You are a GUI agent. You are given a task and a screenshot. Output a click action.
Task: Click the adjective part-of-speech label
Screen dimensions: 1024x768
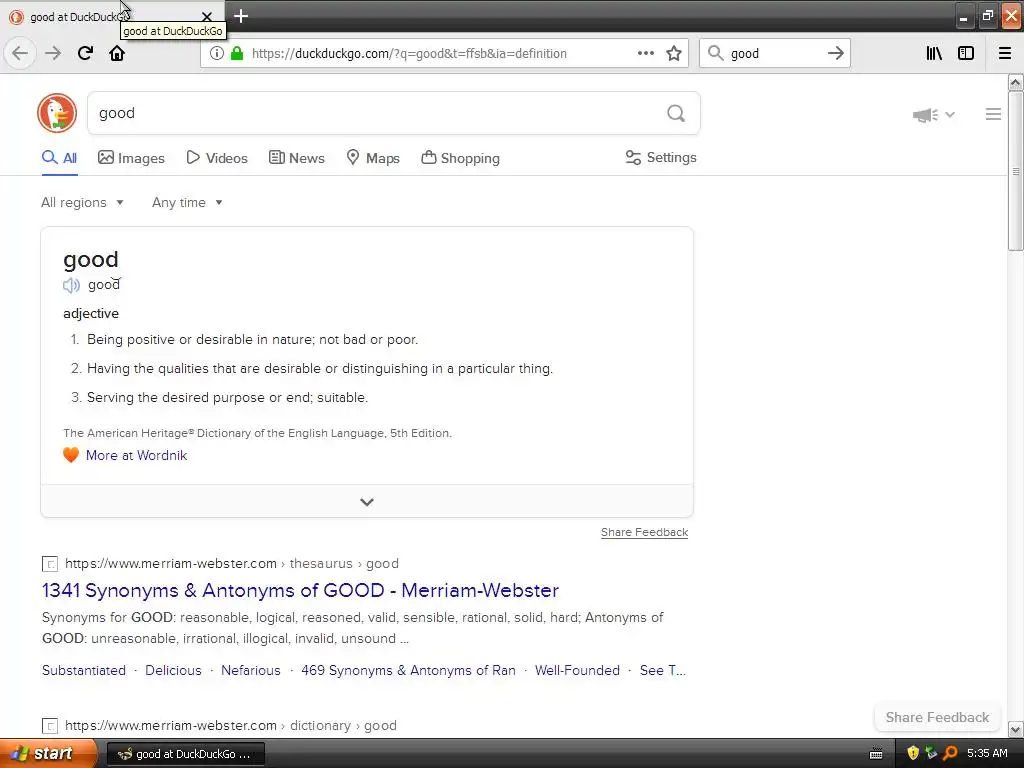pos(91,313)
